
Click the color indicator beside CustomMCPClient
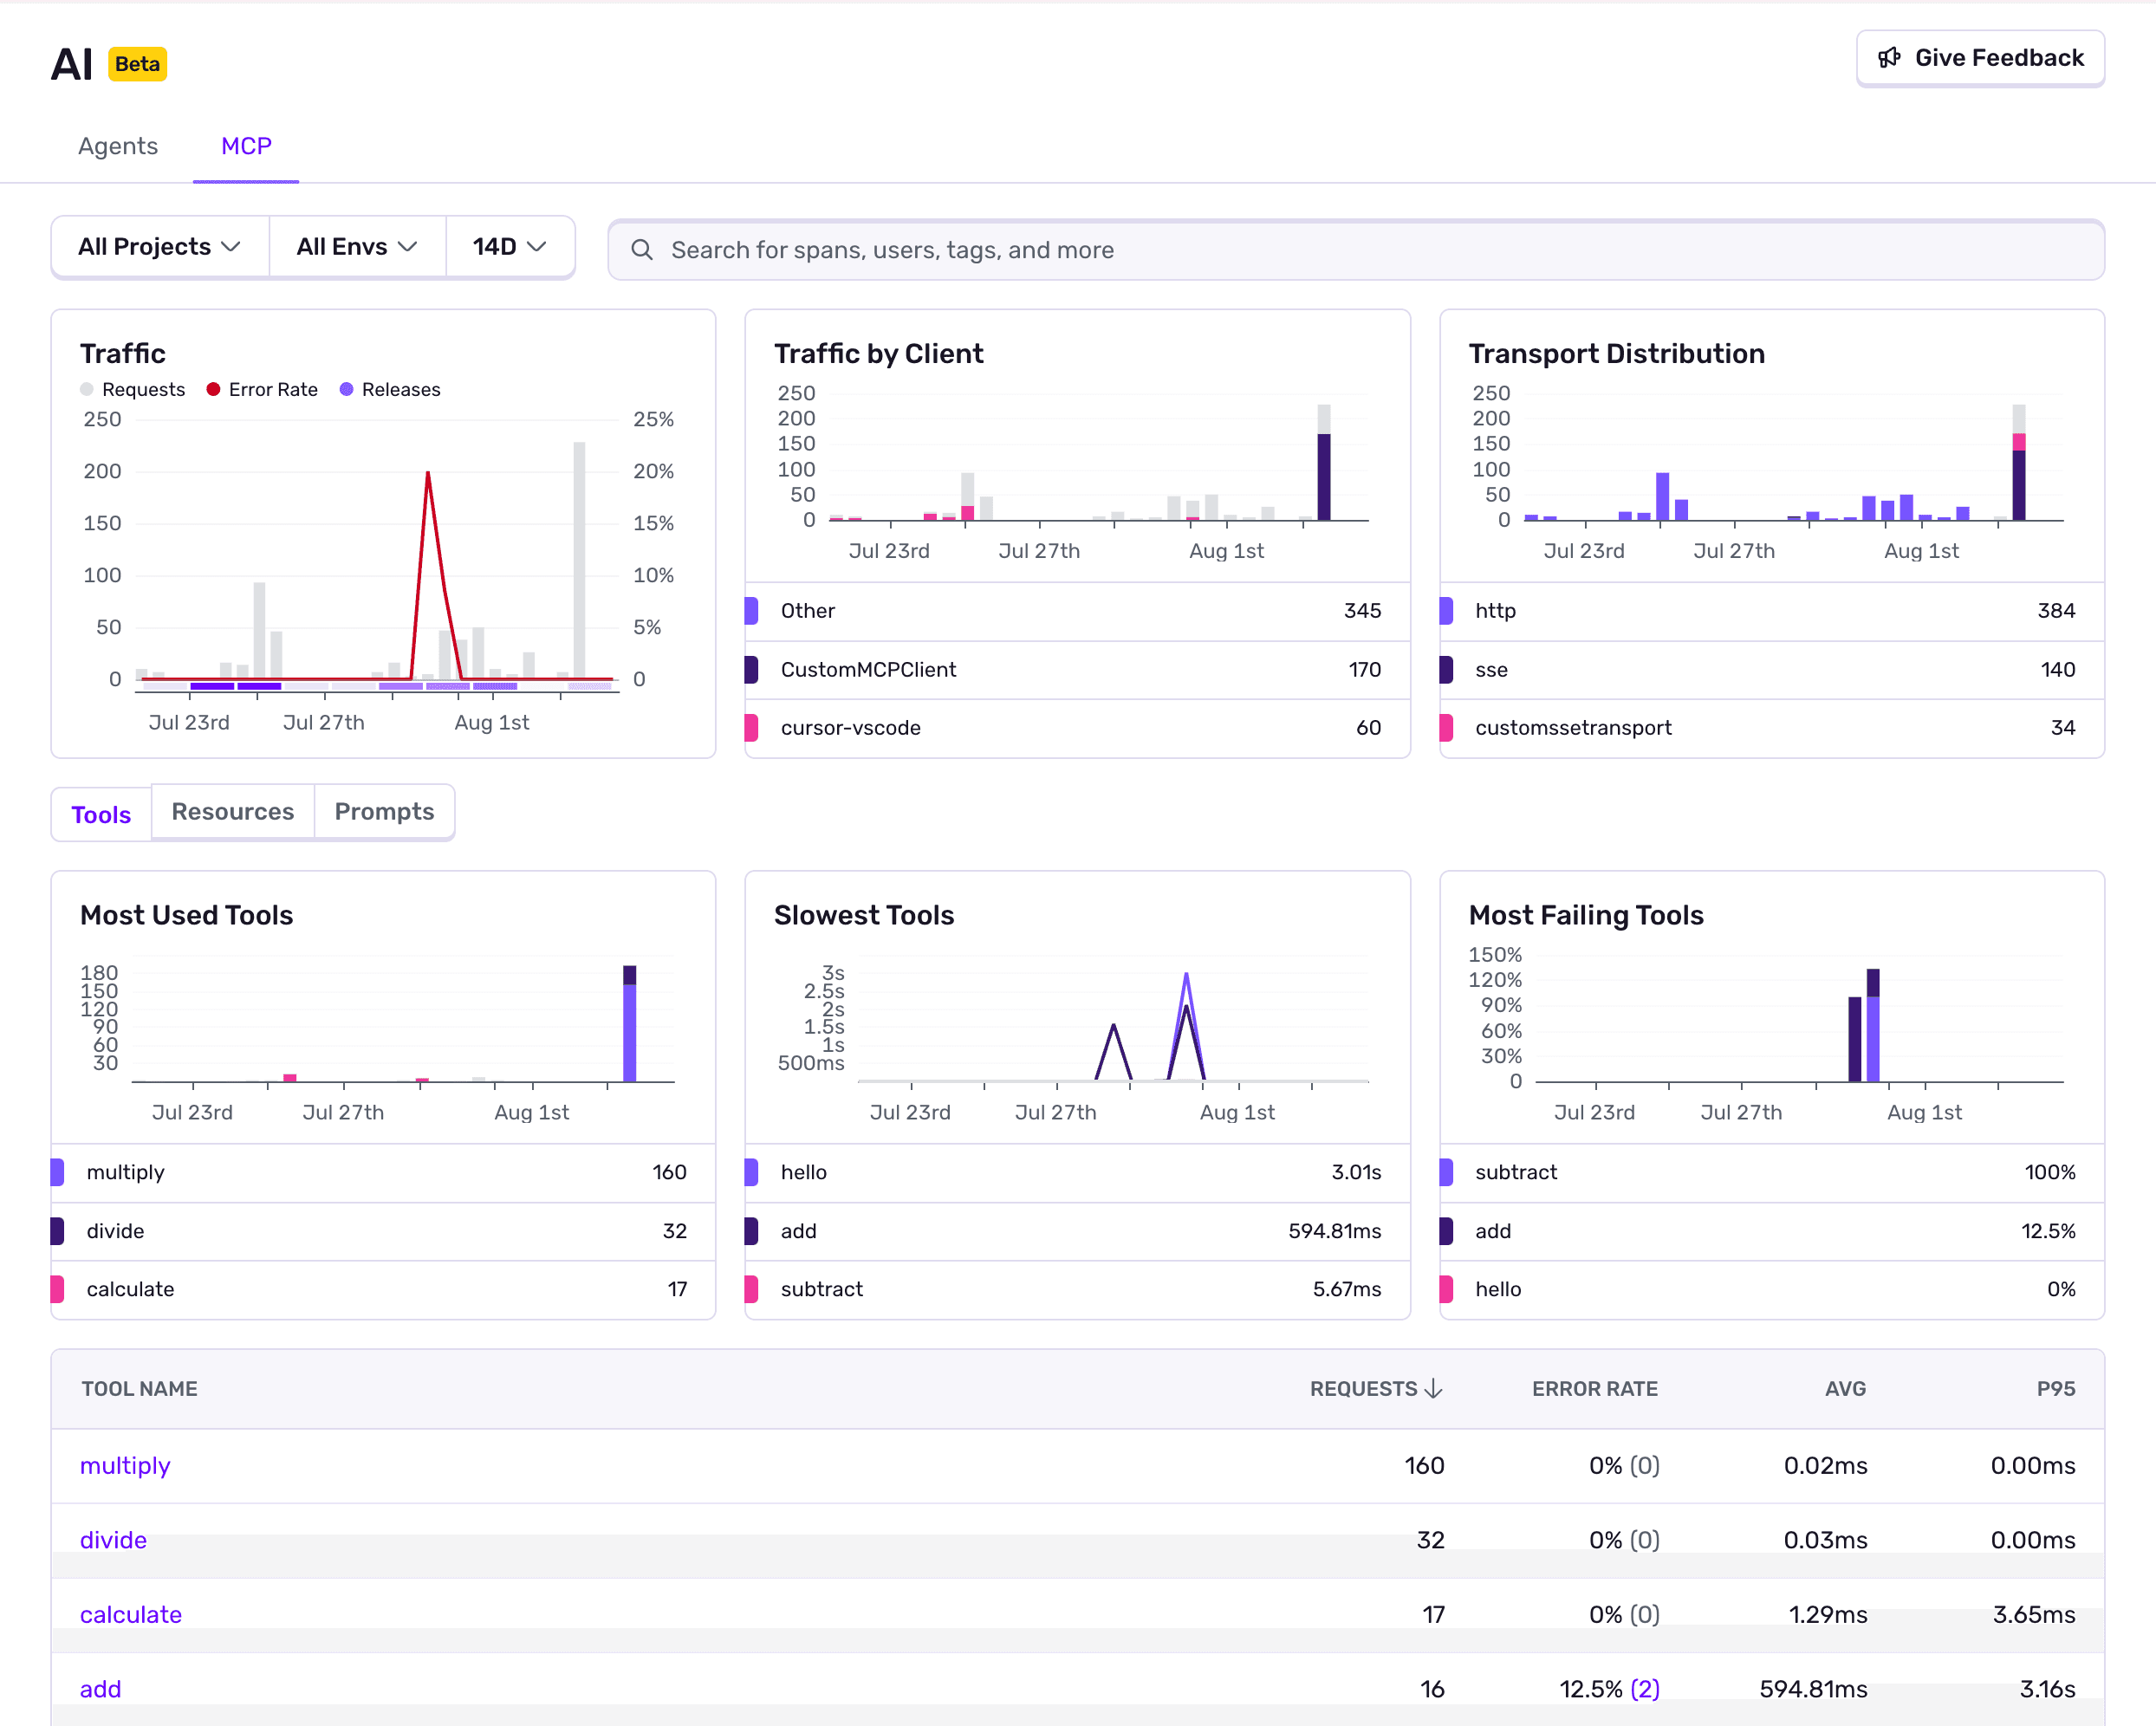(751, 669)
